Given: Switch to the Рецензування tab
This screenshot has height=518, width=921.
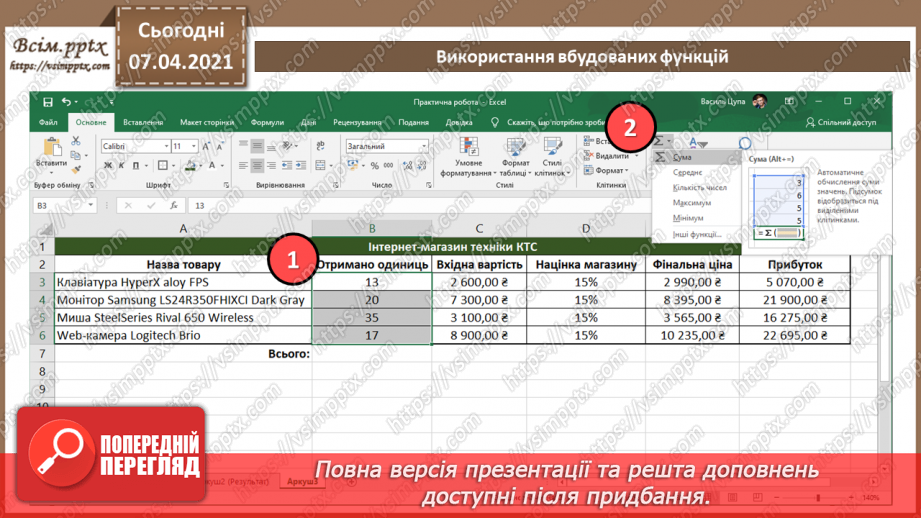Looking at the screenshot, I should (x=357, y=122).
